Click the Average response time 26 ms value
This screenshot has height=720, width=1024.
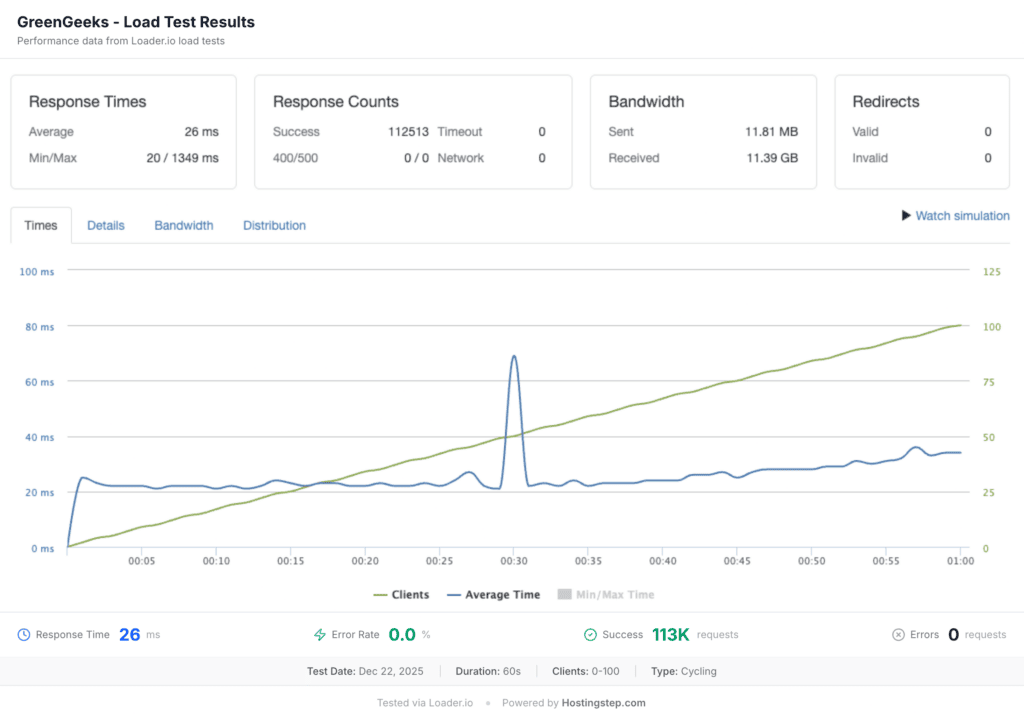pyautogui.click(x=201, y=132)
